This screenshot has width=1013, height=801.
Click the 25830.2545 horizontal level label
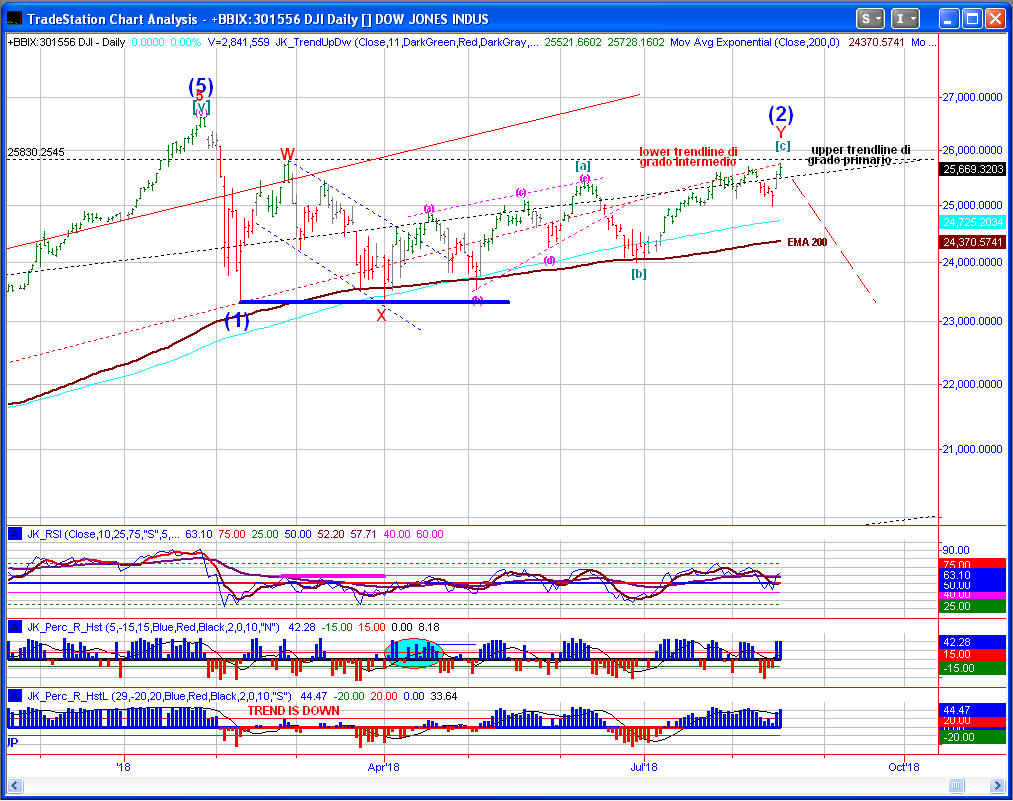click(x=36, y=152)
